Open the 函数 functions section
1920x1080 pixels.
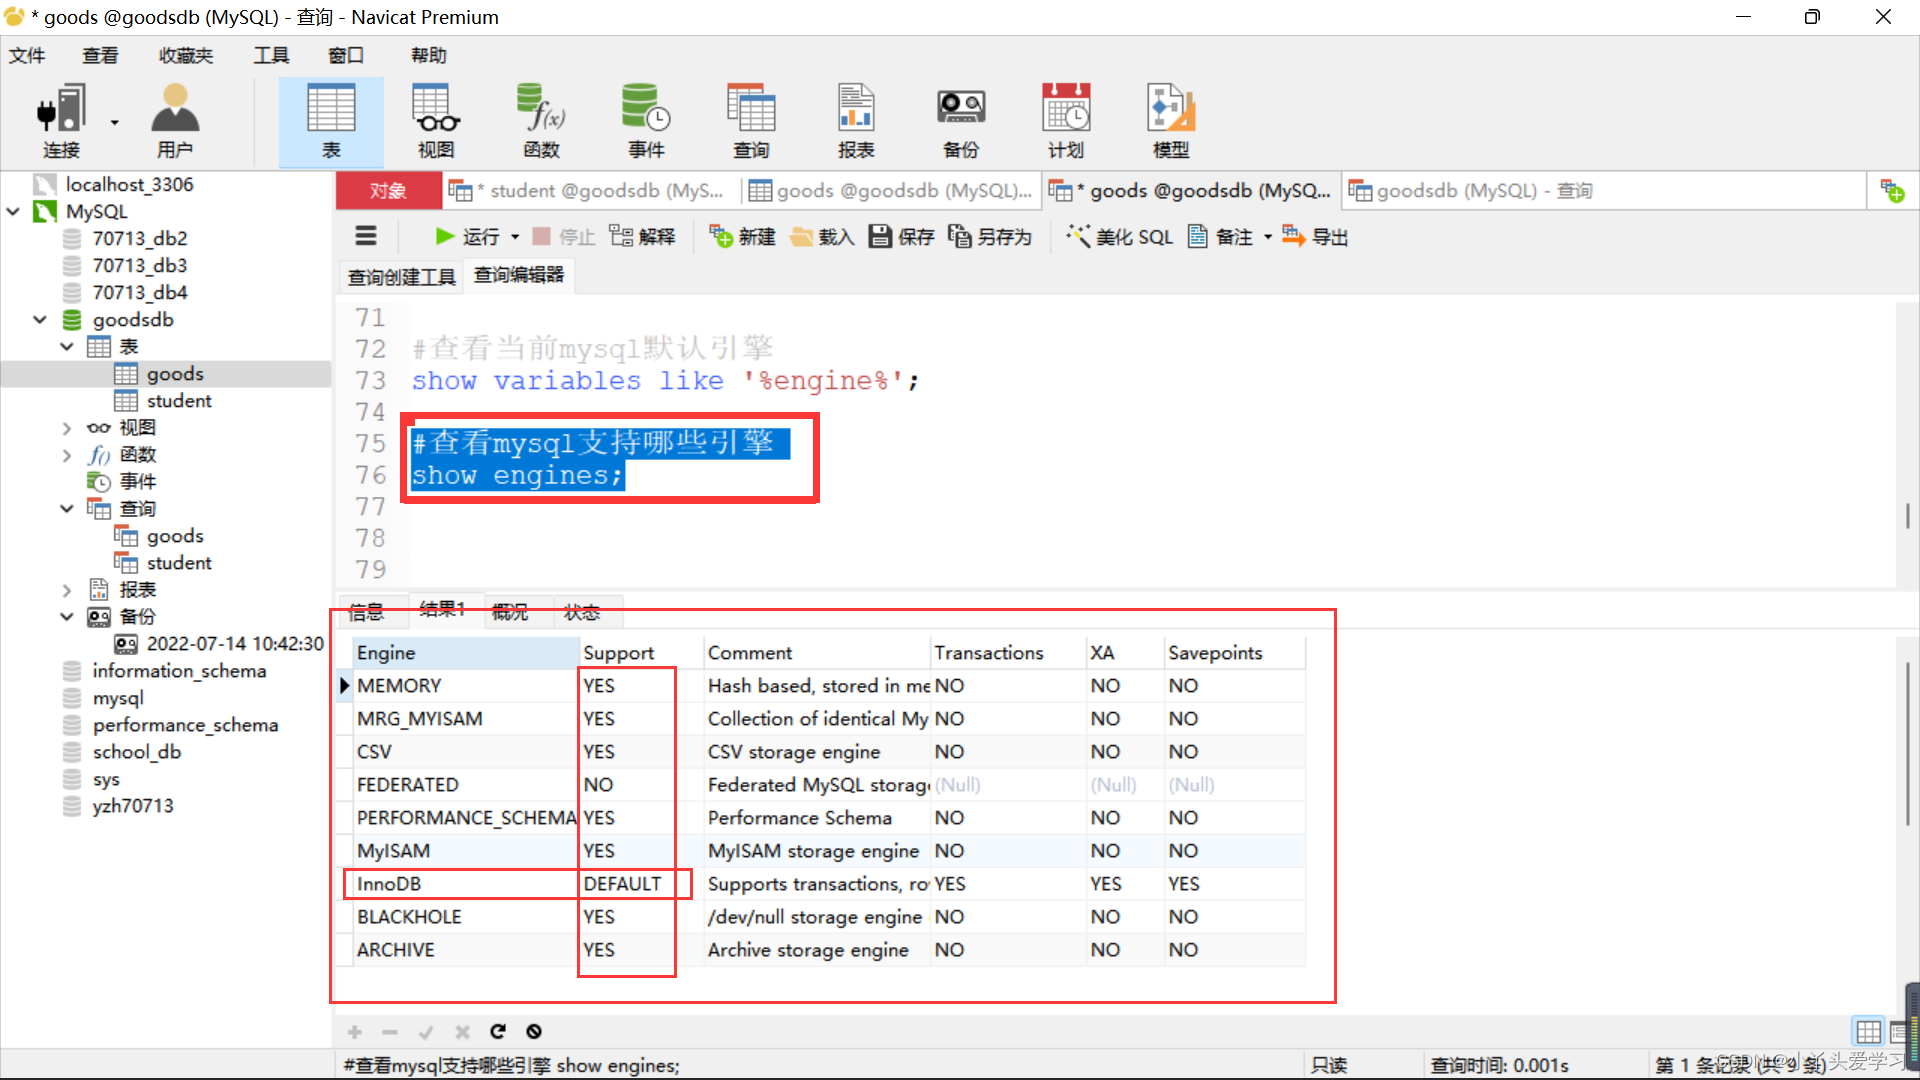[x=541, y=121]
